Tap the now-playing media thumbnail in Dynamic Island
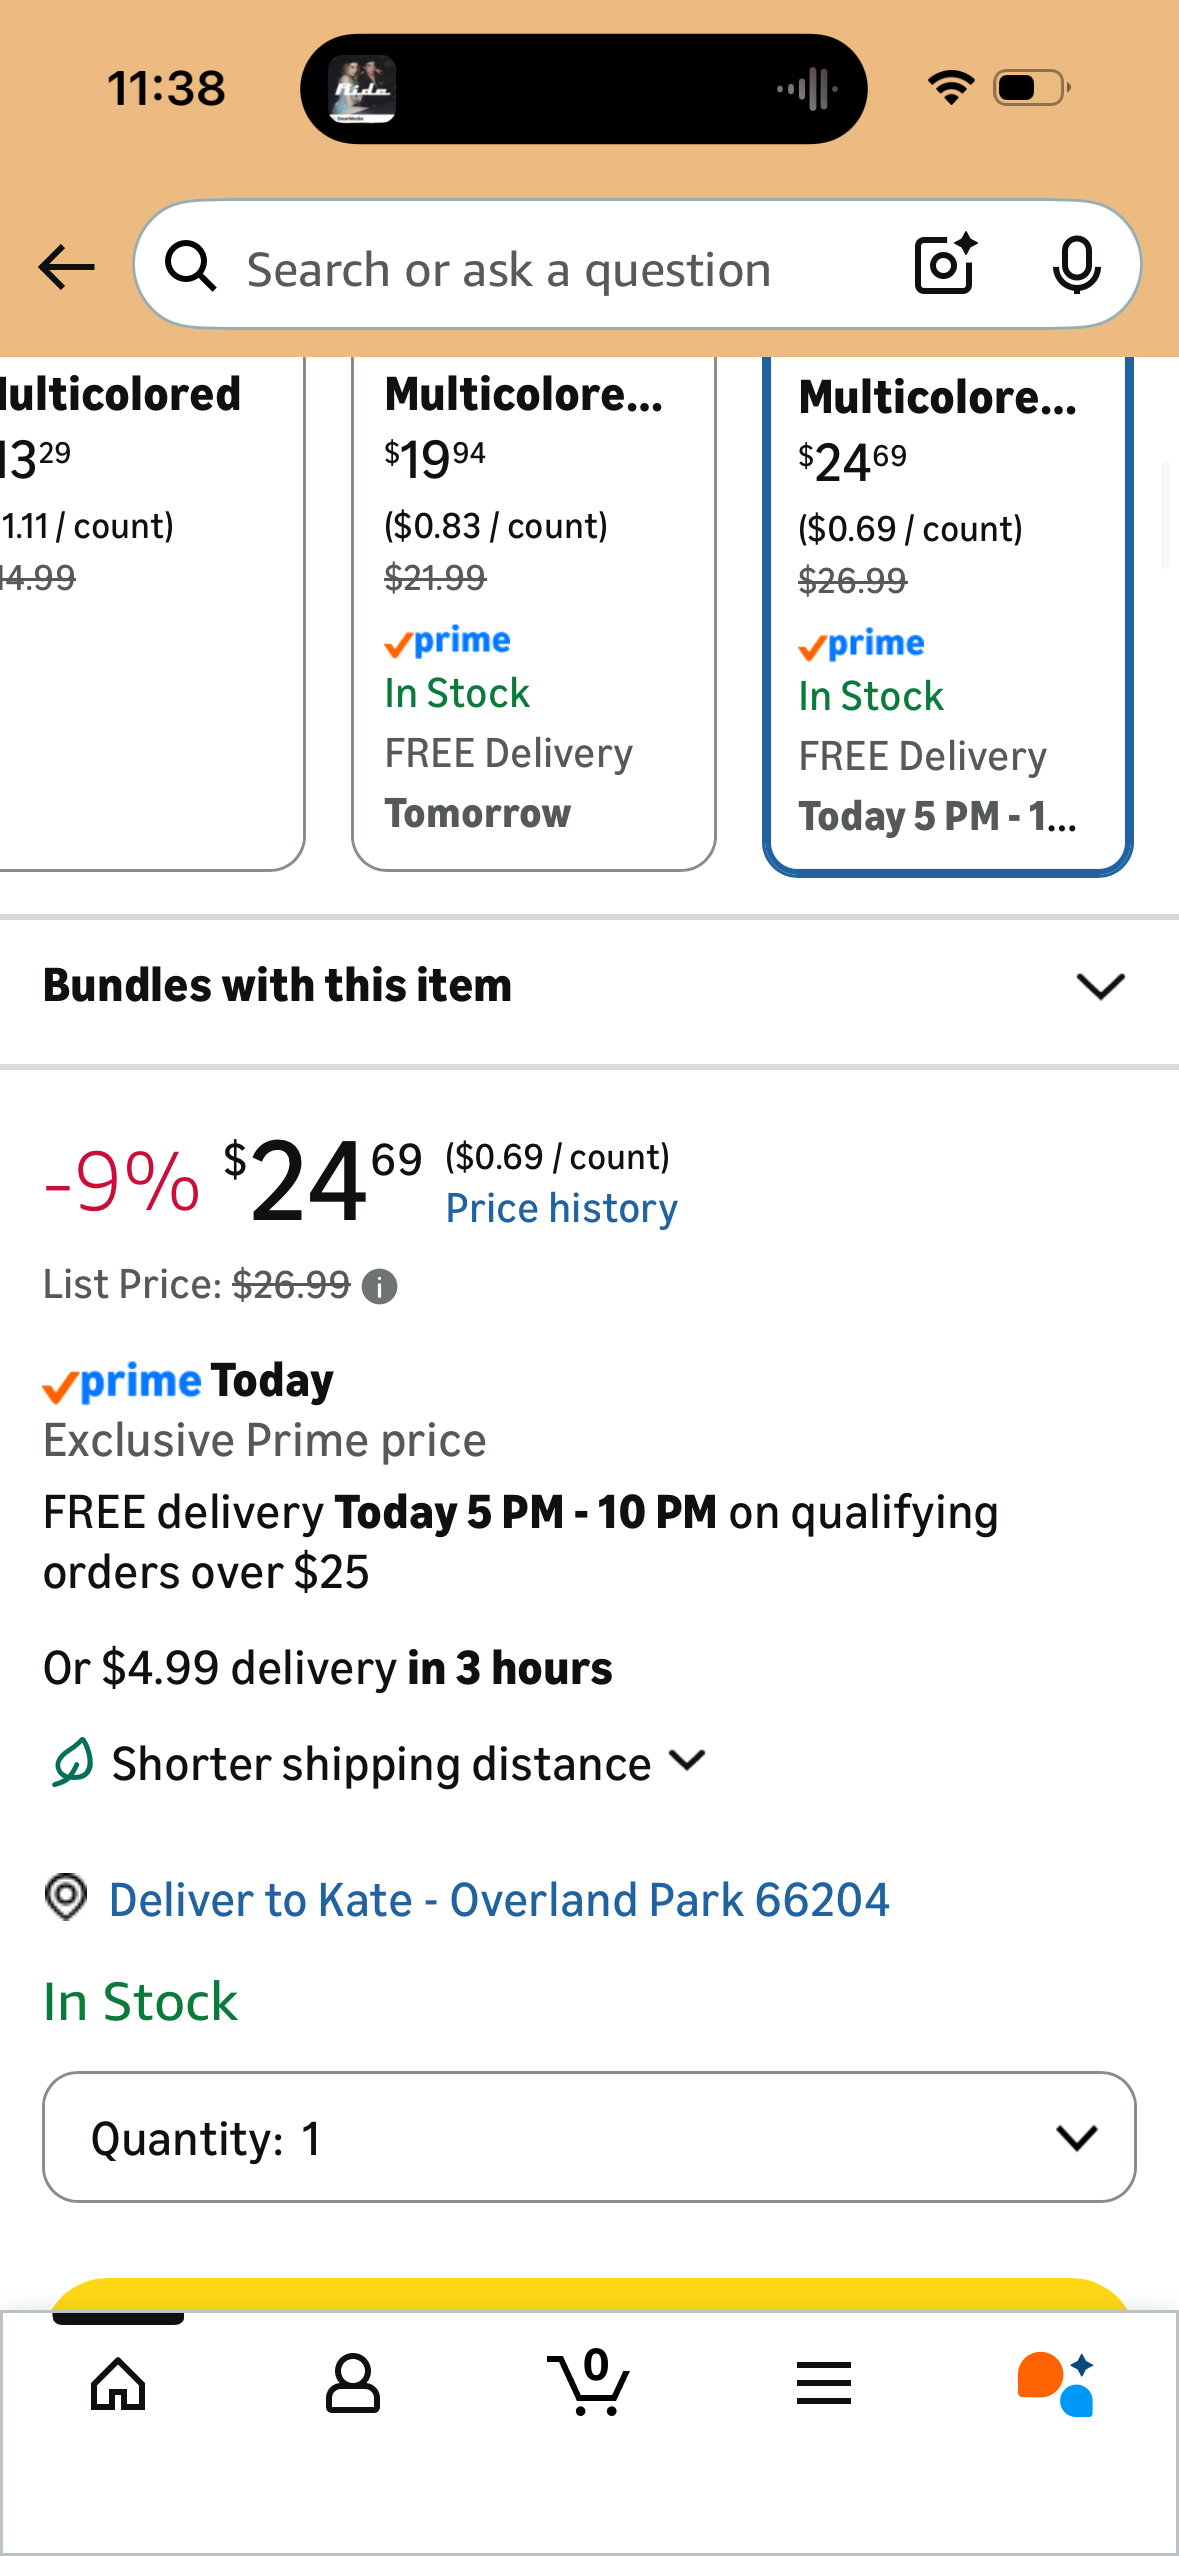 364,89
